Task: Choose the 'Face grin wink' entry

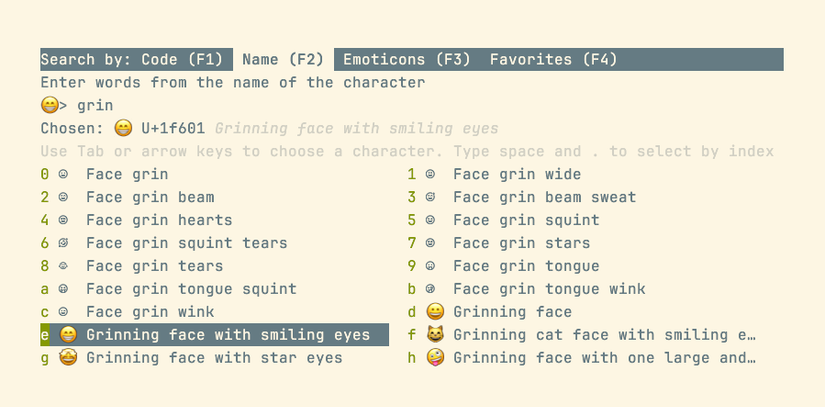Action: tap(150, 312)
